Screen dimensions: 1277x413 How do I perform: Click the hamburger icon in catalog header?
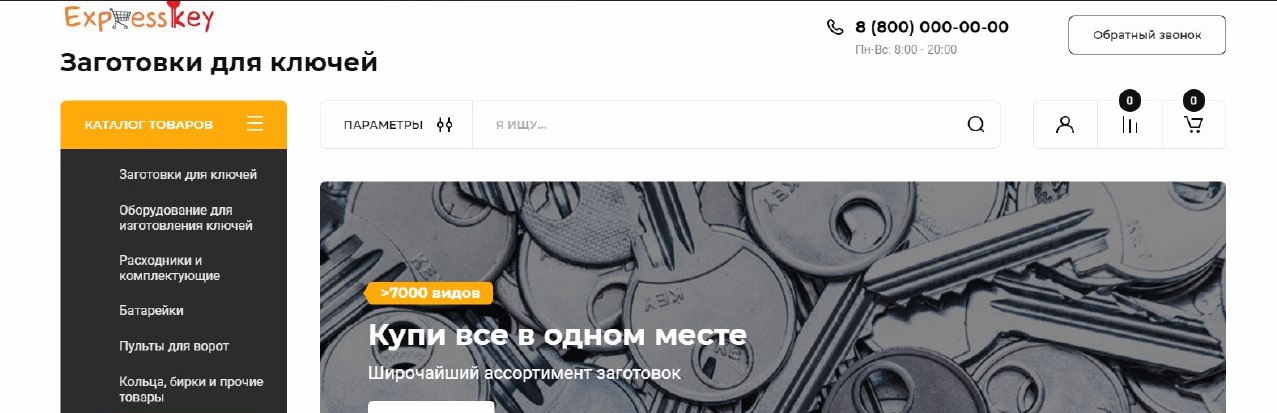[255, 124]
